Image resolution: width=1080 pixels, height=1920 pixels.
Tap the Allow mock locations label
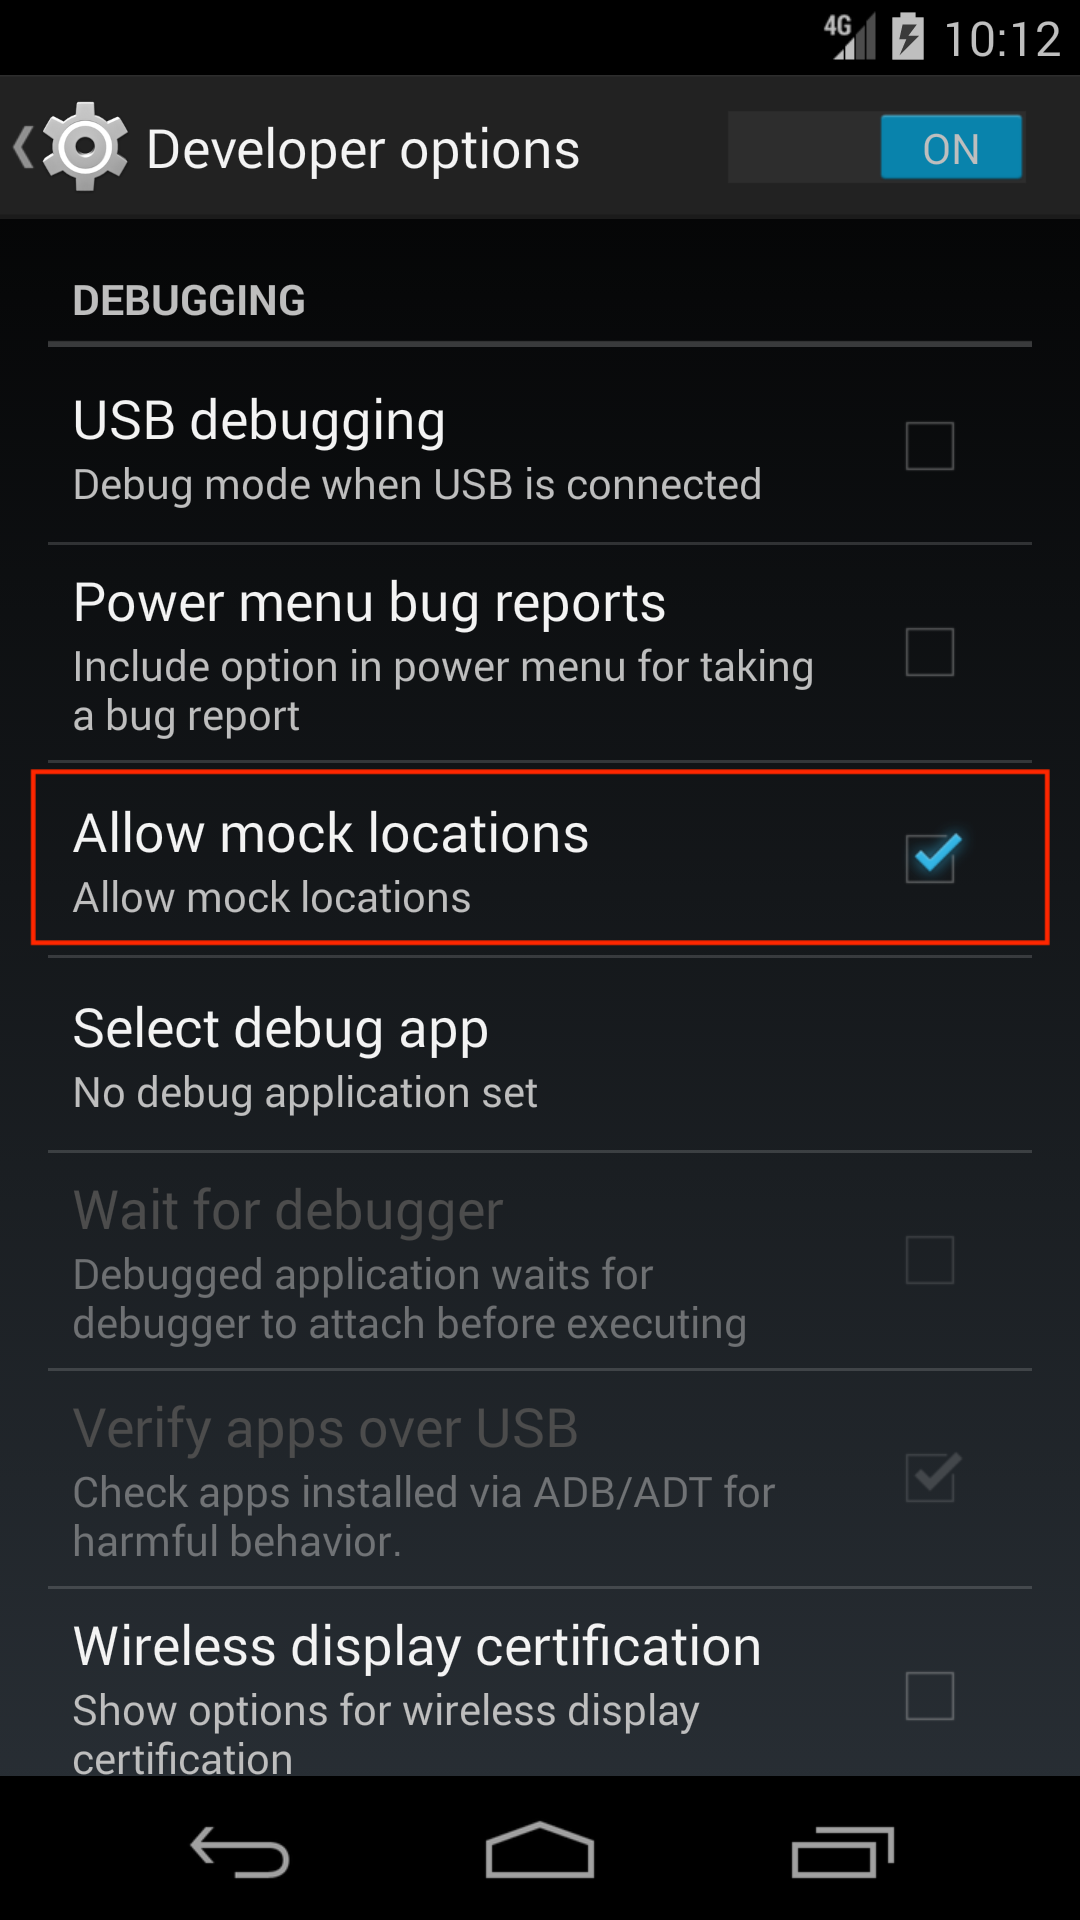(331, 833)
